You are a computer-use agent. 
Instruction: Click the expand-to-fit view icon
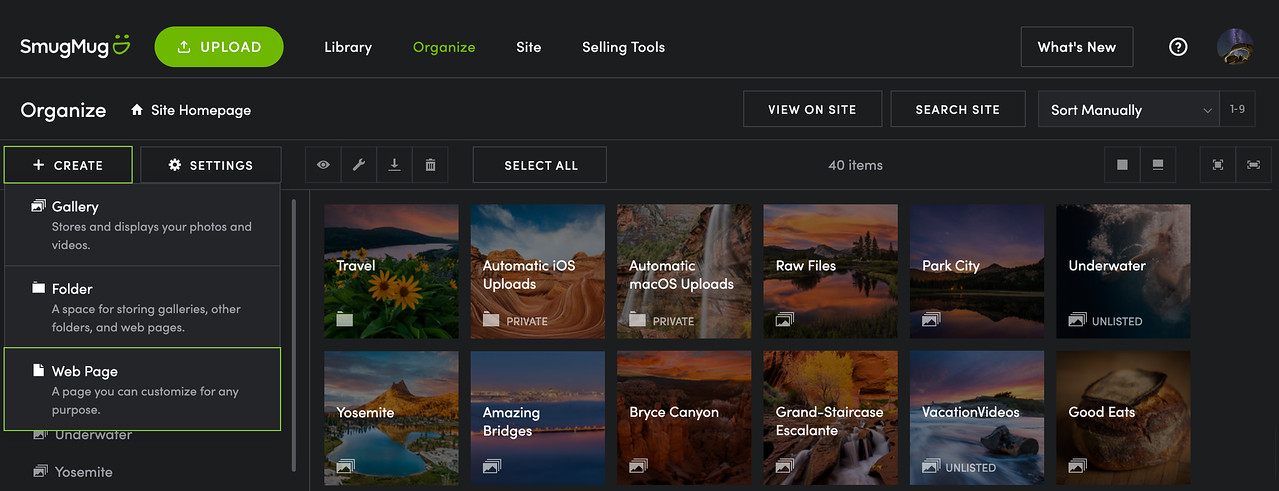(1218, 165)
